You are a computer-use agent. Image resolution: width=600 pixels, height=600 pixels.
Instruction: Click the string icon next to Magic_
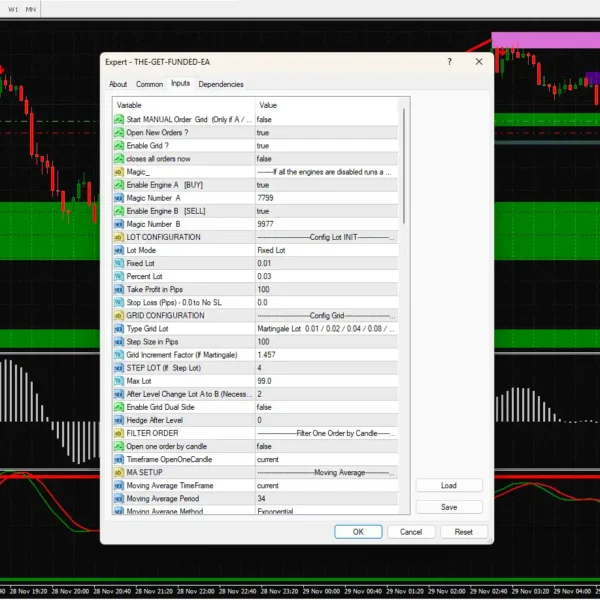(x=119, y=171)
